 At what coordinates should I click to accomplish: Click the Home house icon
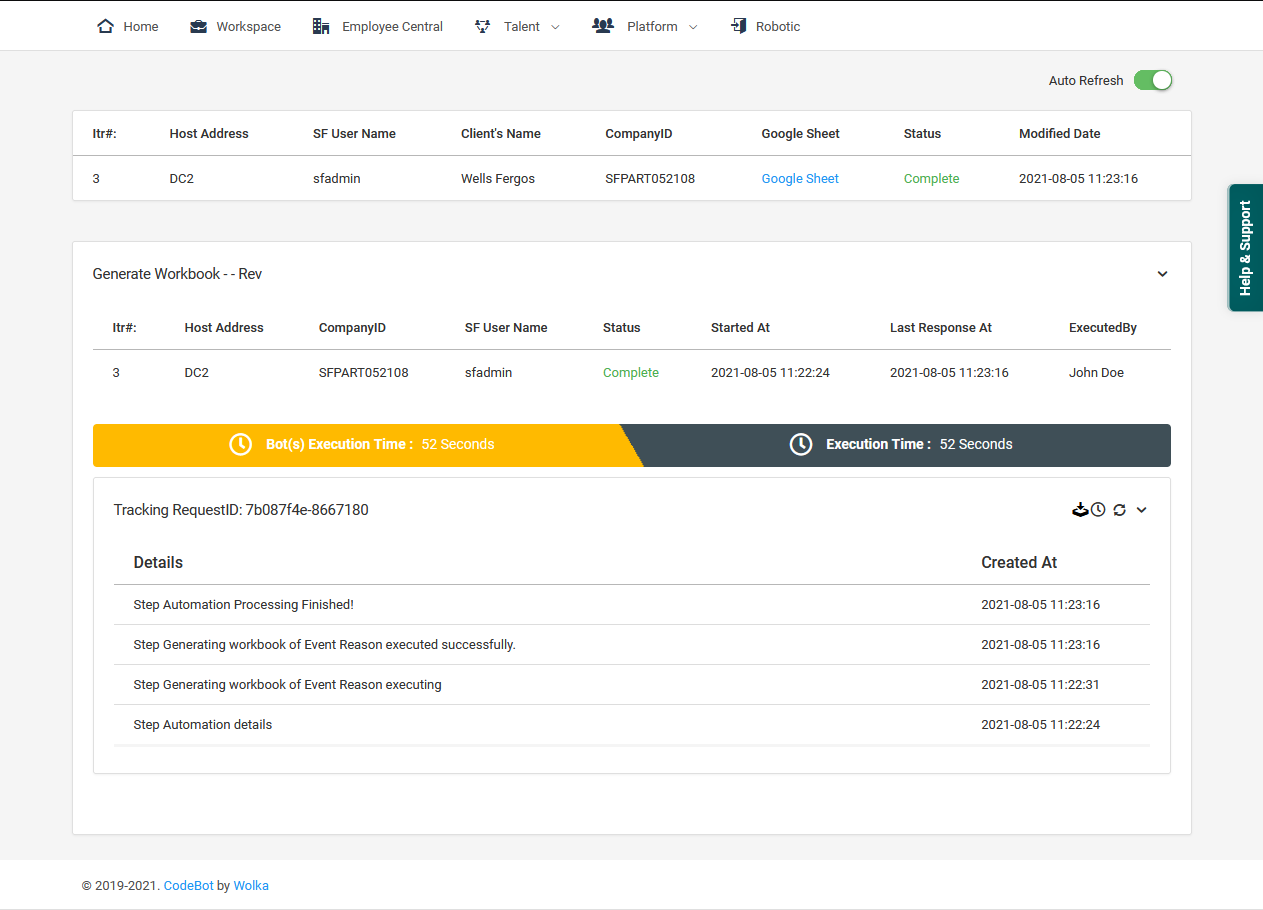tap(105, 26)
